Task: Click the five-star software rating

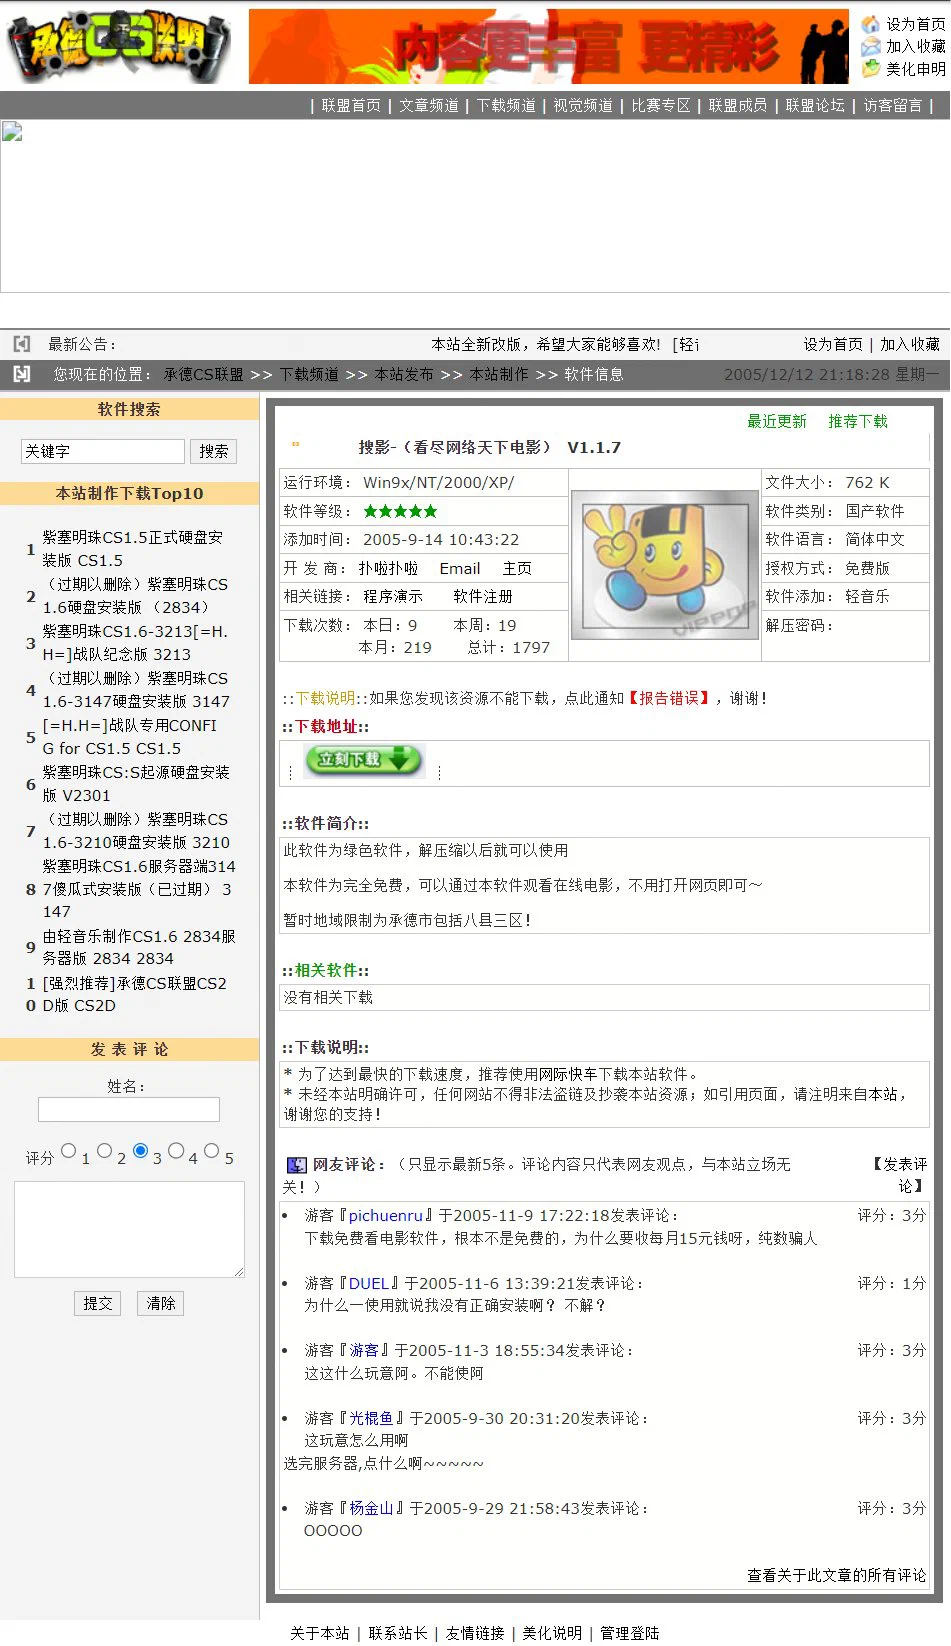Action: coord(400,511)
